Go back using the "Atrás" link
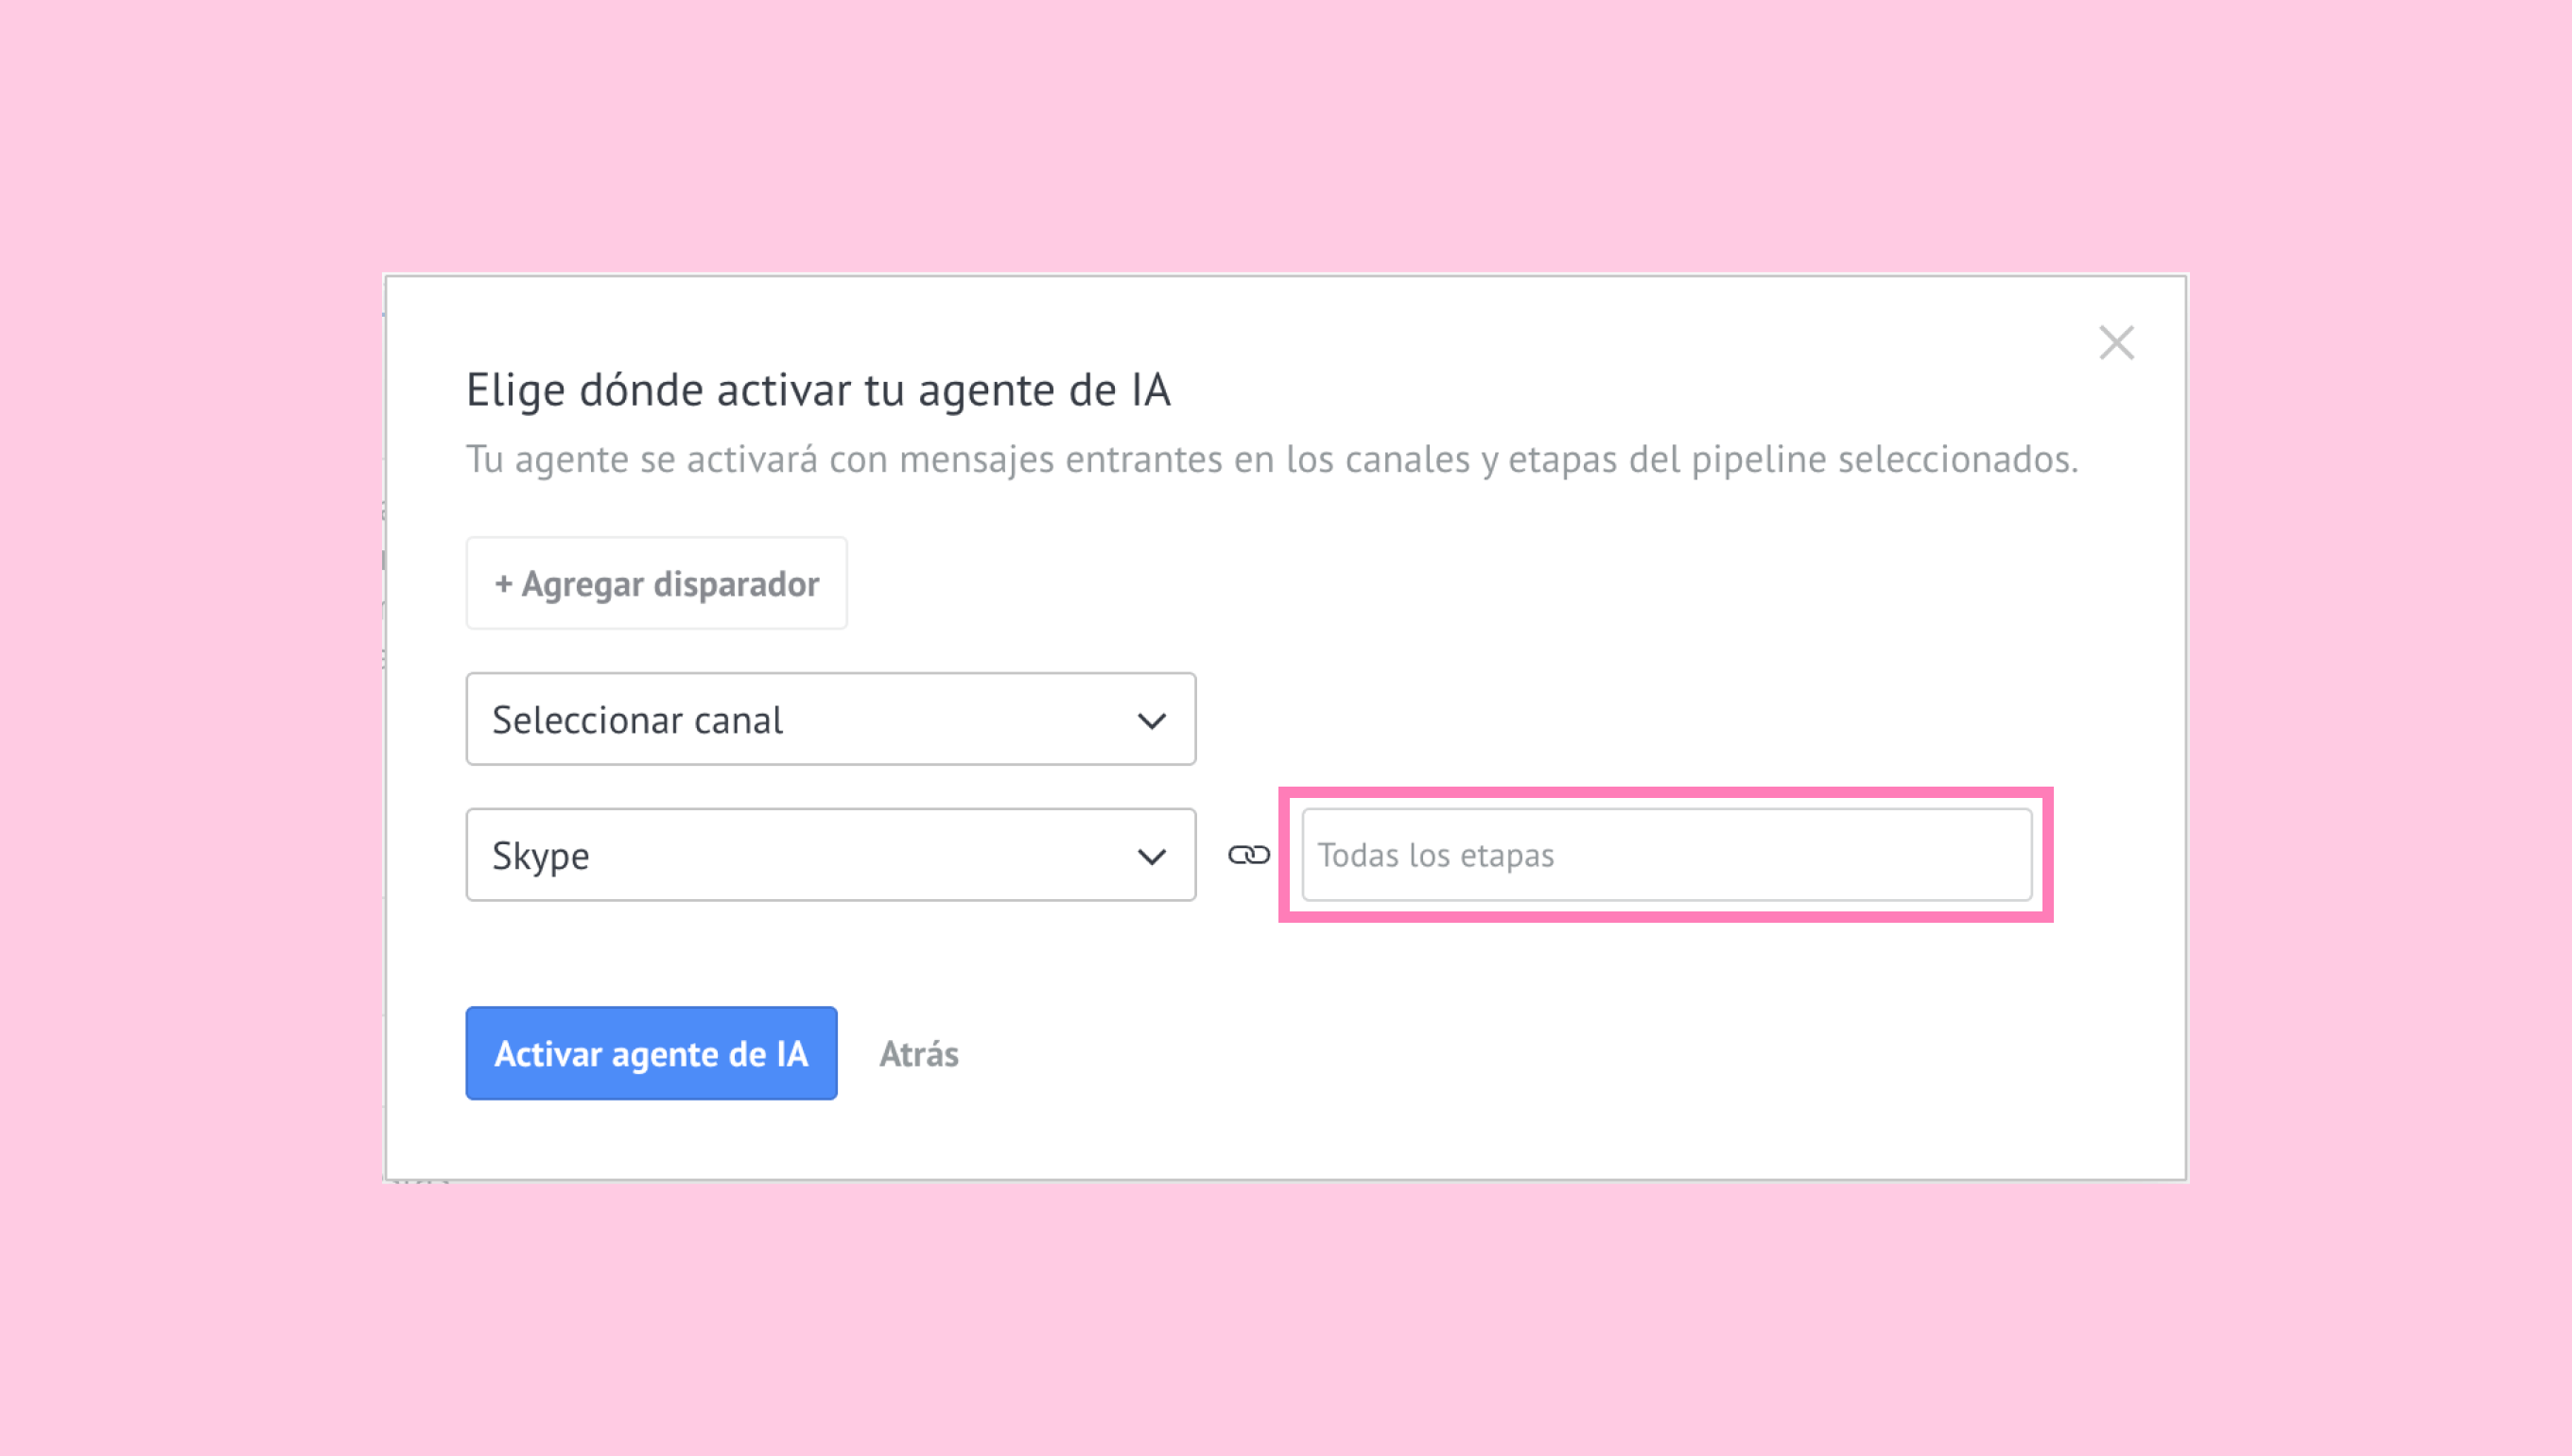 919,1054
